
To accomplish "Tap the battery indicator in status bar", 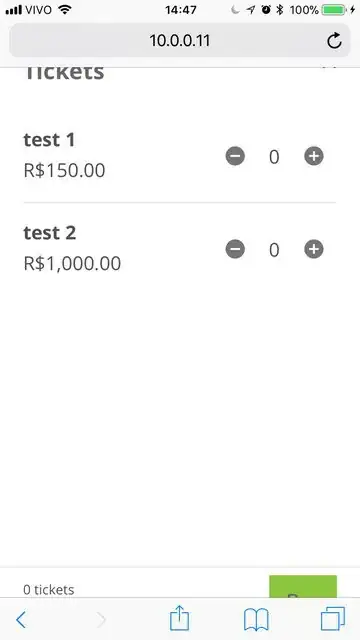I will coord(335,10).
